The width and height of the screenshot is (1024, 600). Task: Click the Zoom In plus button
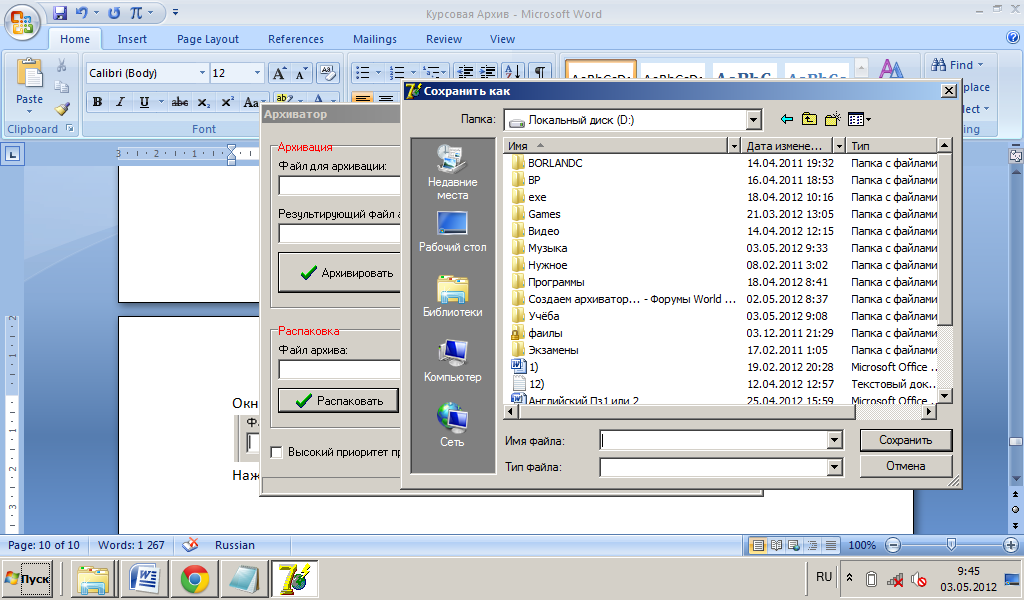pos(1010,545)
